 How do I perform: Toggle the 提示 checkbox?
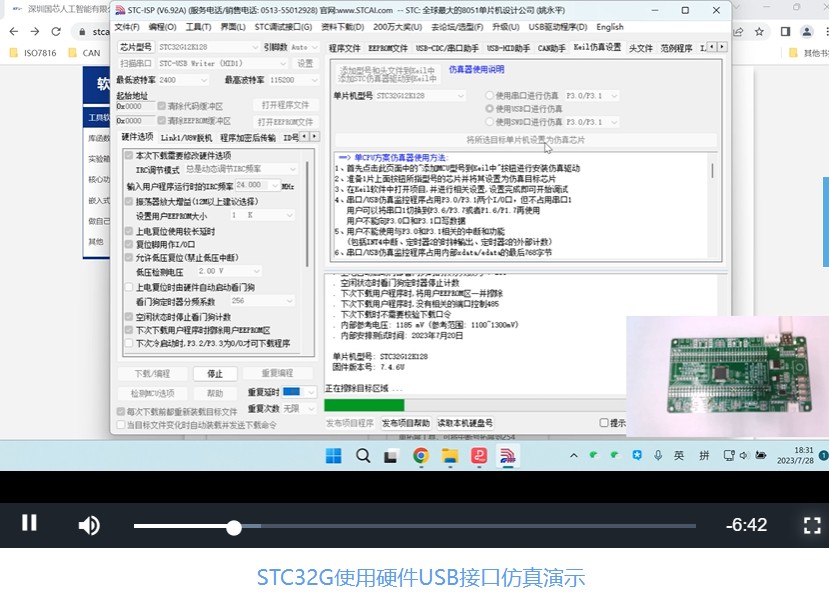(604, 422)
